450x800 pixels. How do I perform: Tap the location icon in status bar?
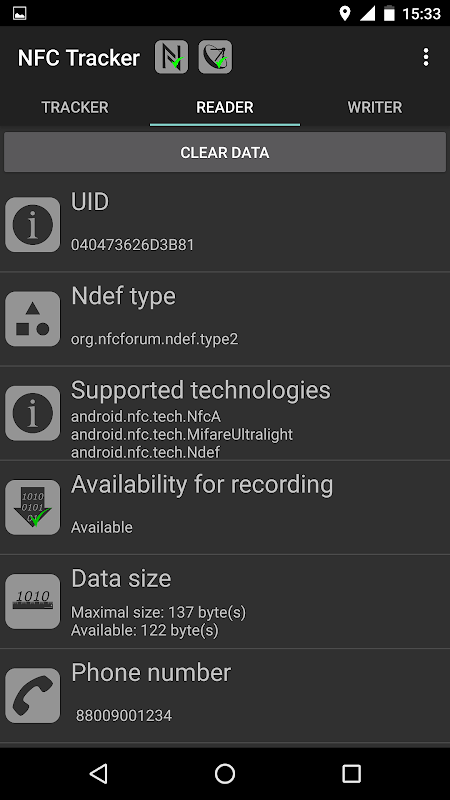tap(345, 13)
